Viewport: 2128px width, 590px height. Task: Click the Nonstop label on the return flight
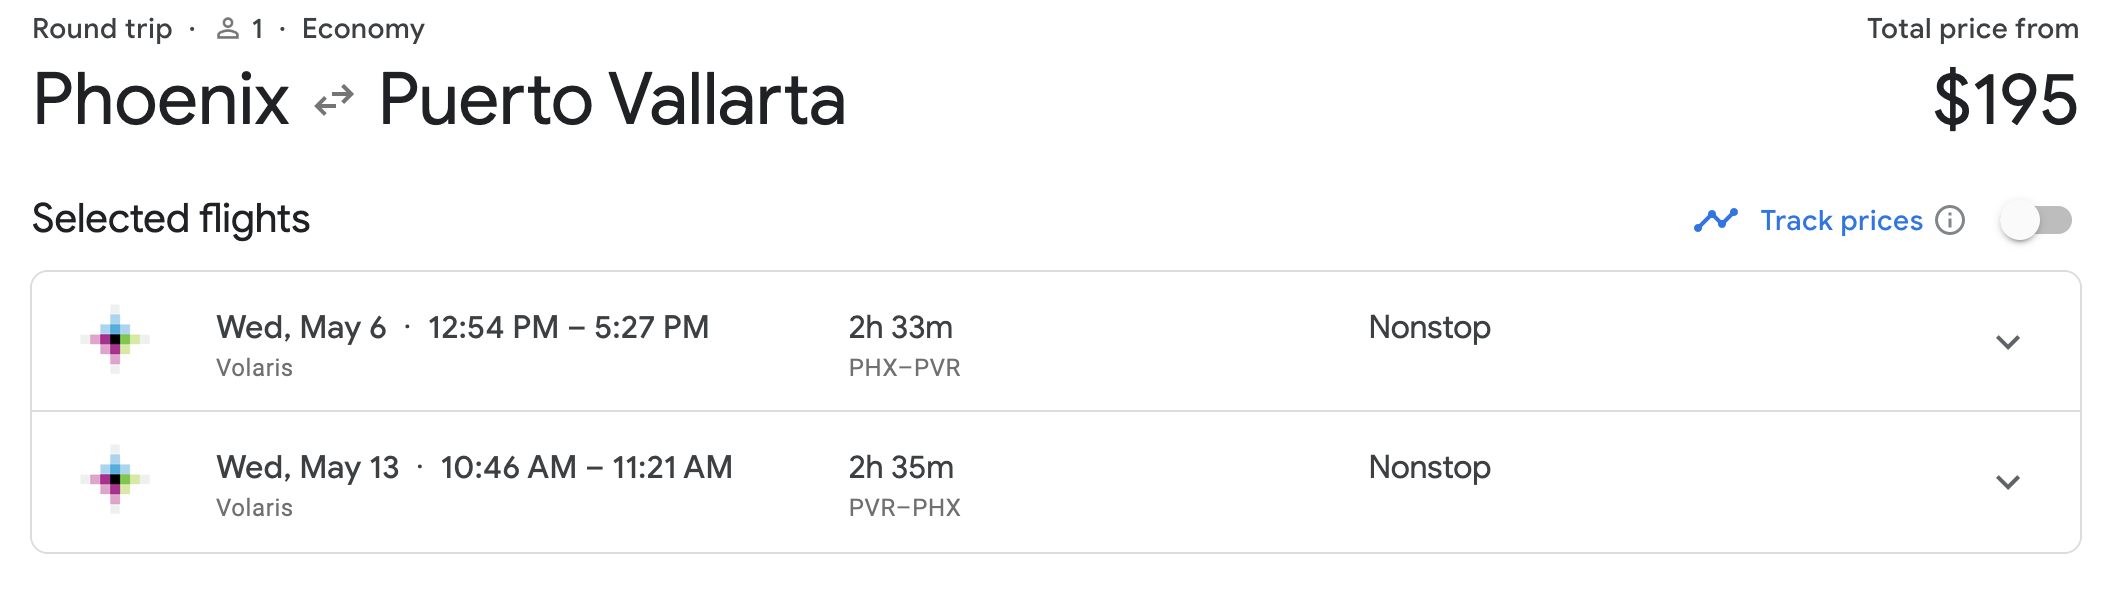coord(1429,466)
